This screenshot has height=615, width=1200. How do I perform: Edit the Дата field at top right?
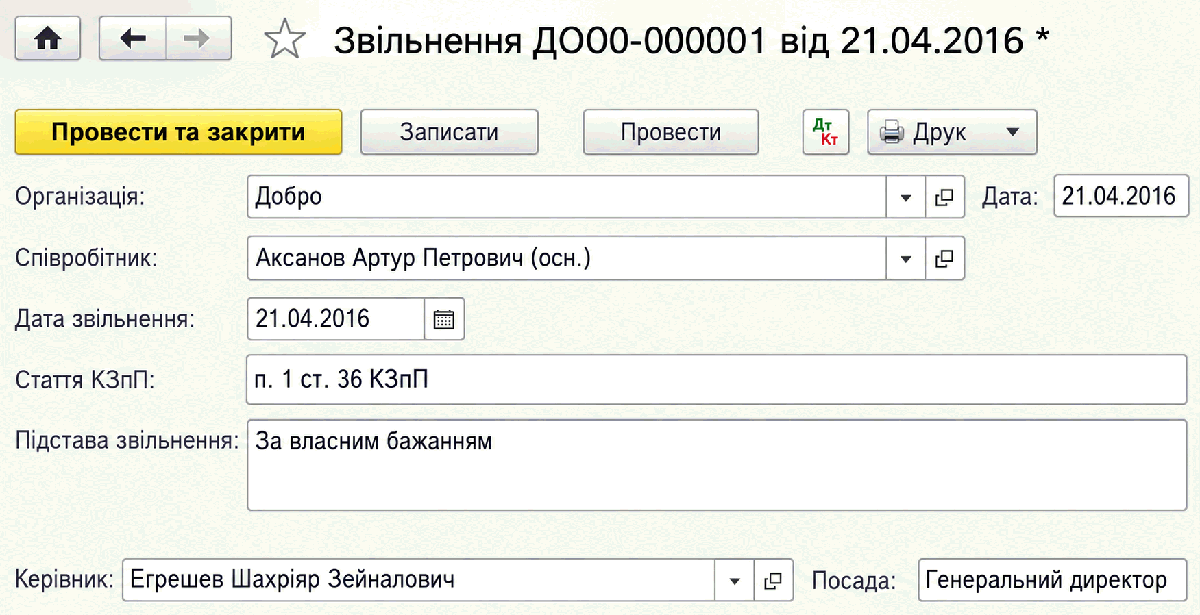coord(1120,197)
